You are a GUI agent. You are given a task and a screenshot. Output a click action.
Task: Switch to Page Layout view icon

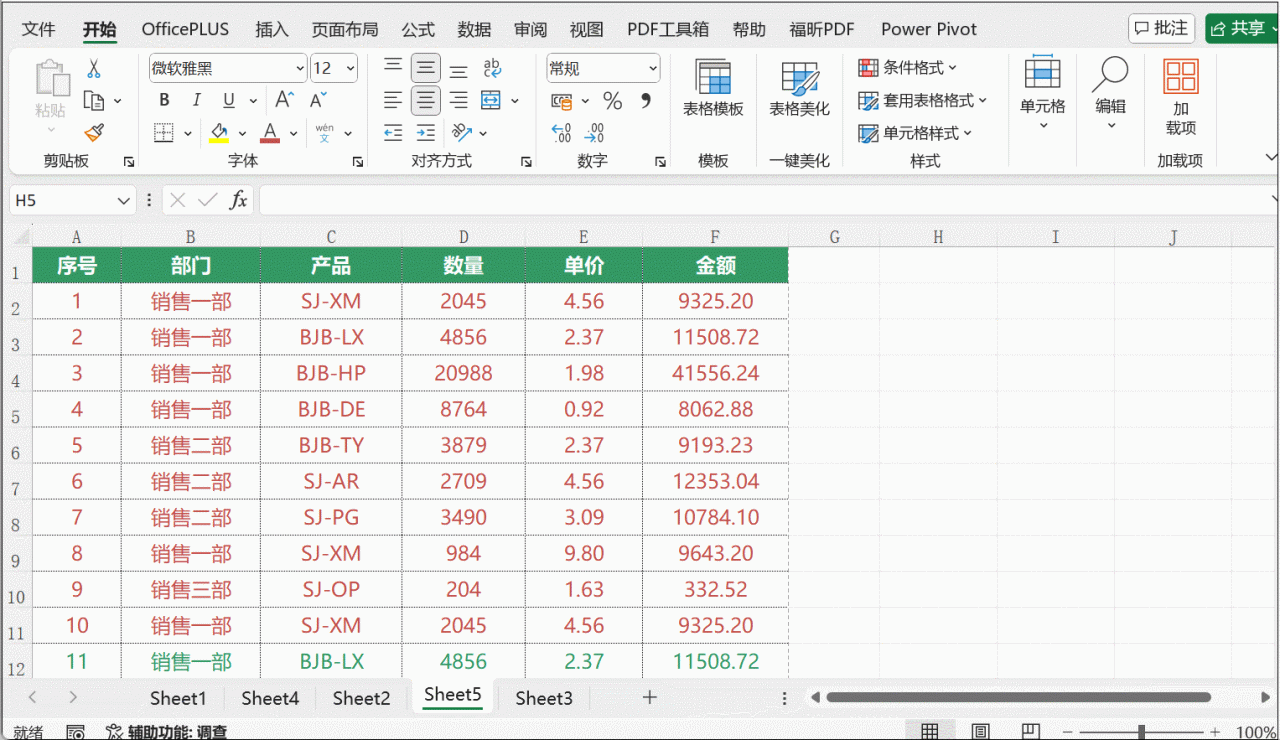(x=980, y=732)
